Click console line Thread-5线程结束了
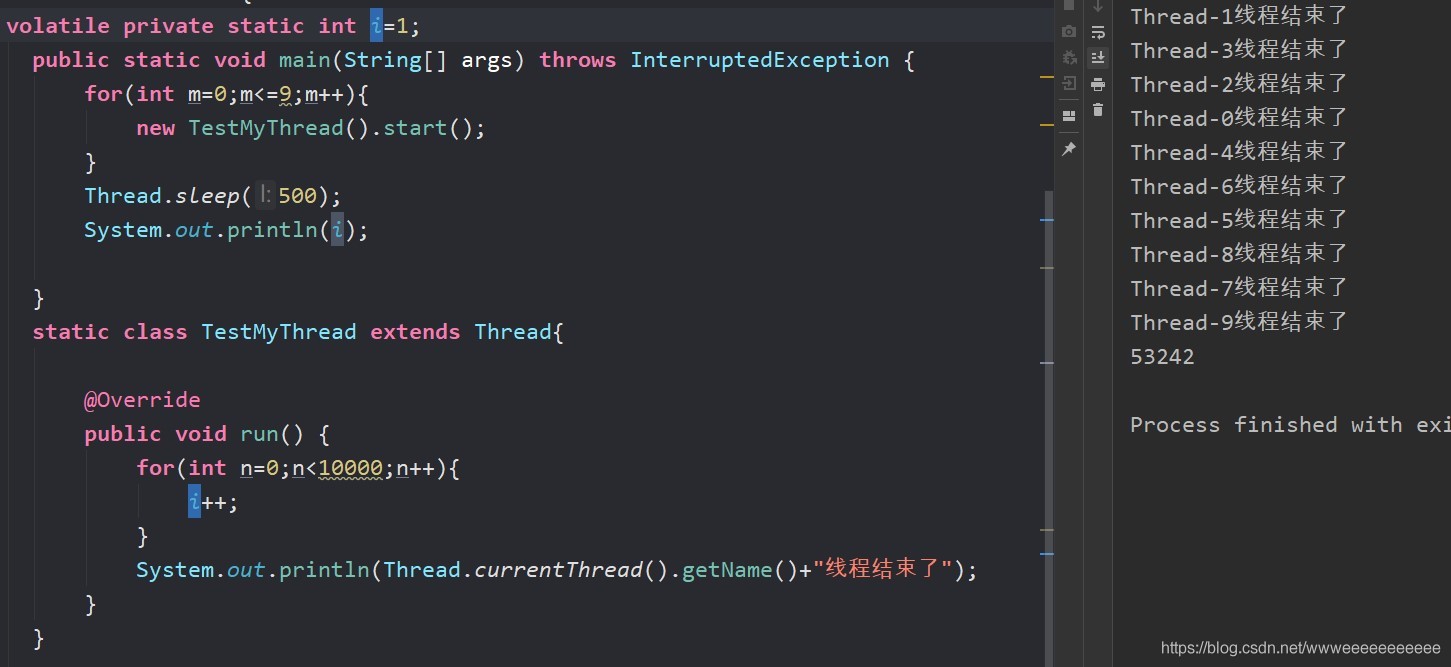This screenshot has width=1451, height=667. 1239,220
